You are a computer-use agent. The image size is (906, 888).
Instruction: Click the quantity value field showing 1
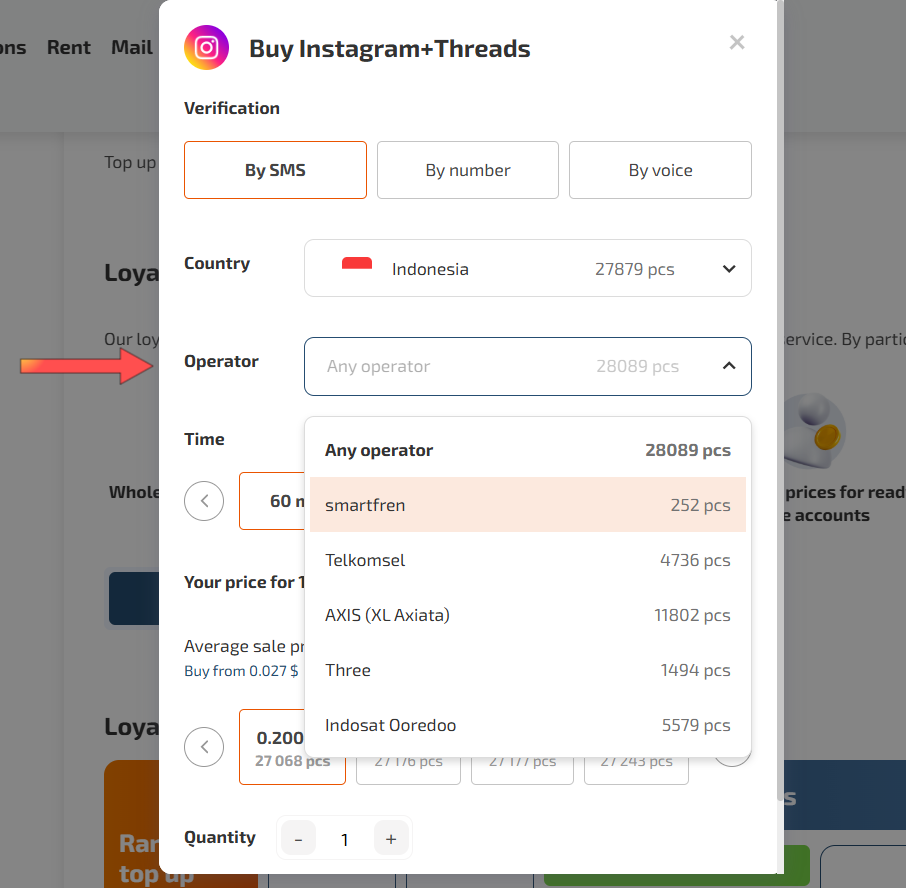point(345,839)
